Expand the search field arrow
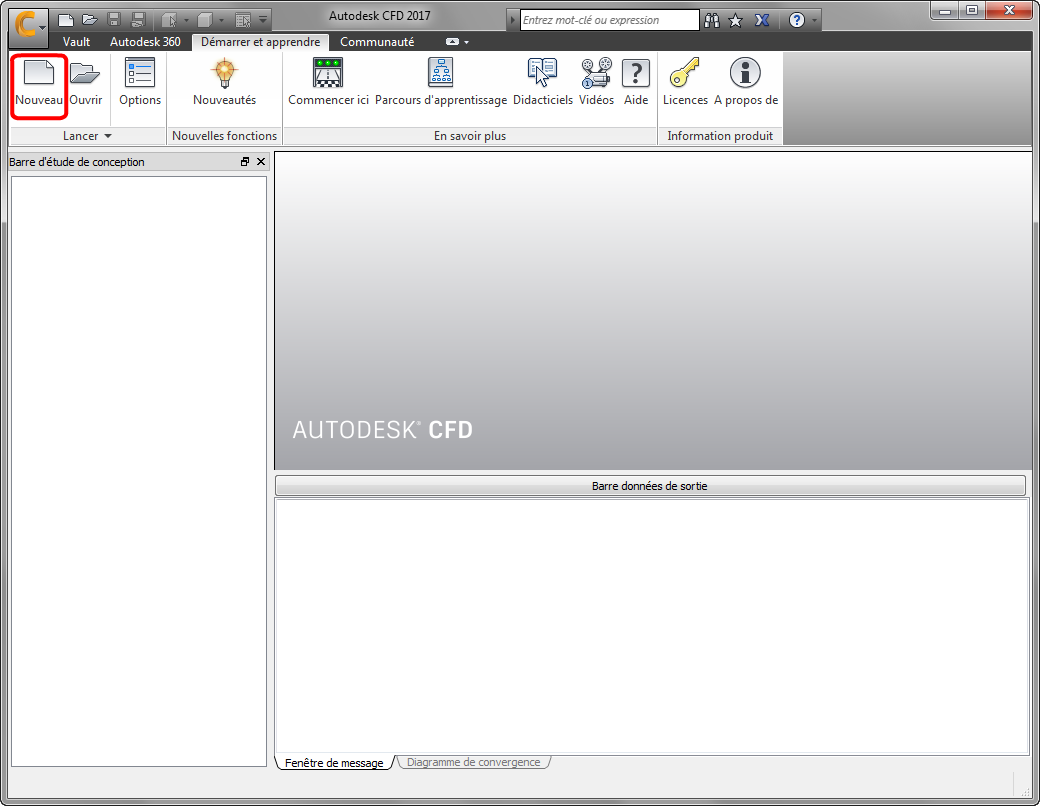Image resolution: width=1040 pixels, height=806 pixels. pos(513,20)
